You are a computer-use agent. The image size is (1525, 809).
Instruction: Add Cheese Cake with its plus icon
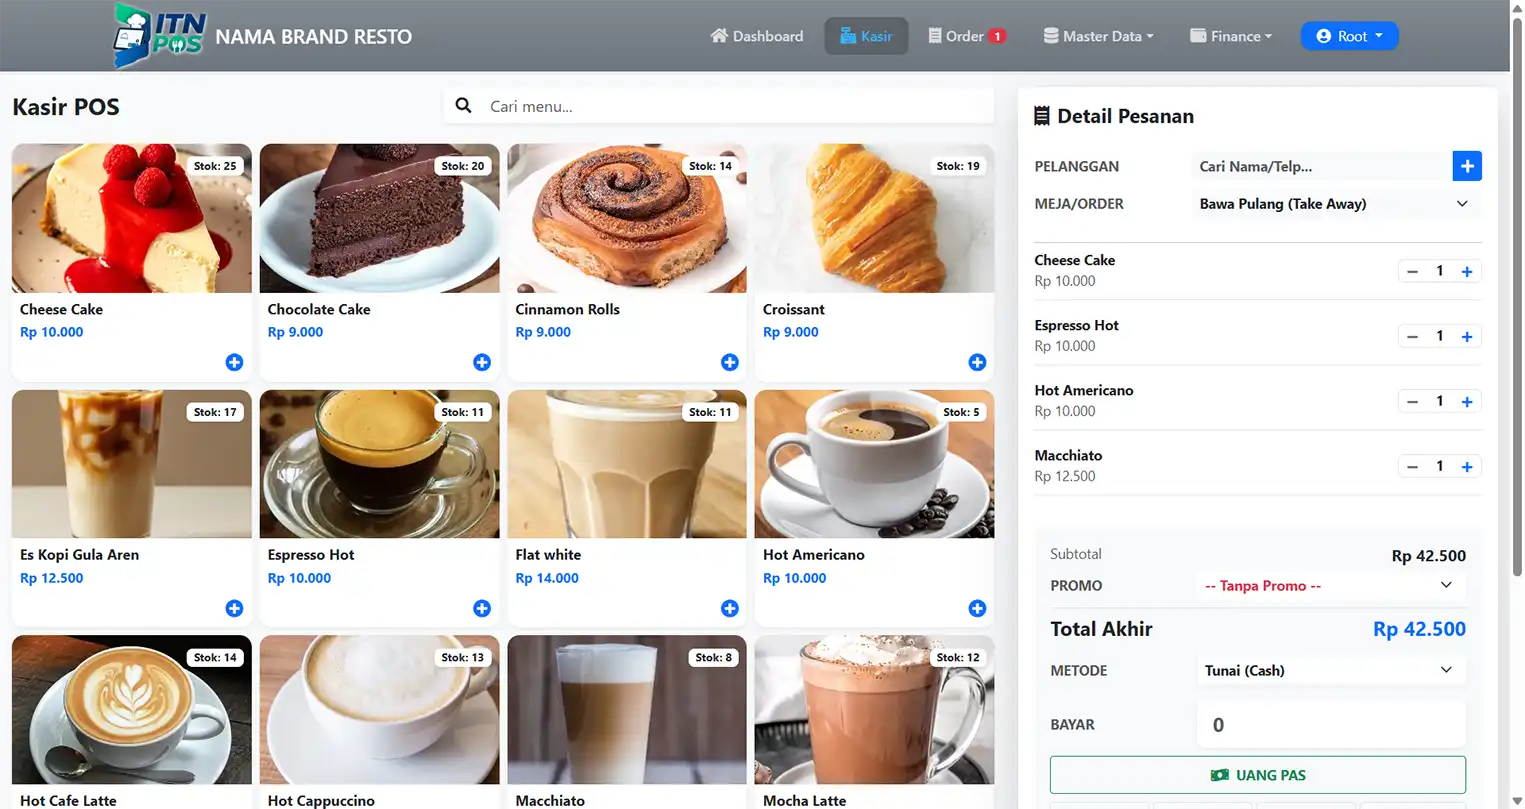[234, 362]
